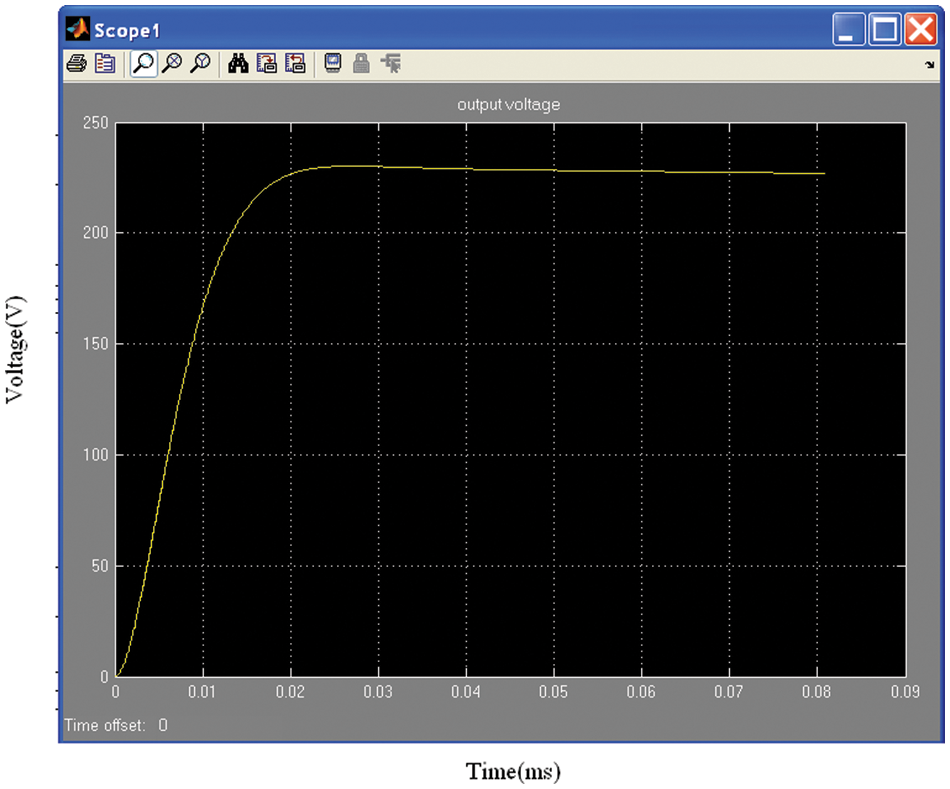Maximize the Scope1 window

point(885,30)
